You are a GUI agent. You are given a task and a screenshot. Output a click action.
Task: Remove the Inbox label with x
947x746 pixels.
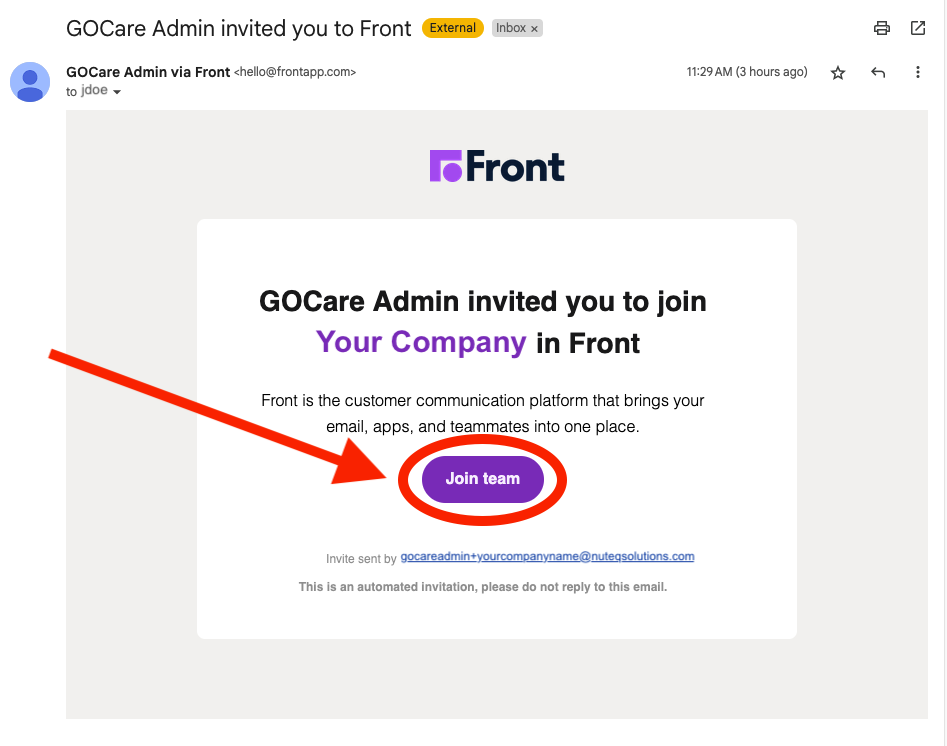(534, 29)
